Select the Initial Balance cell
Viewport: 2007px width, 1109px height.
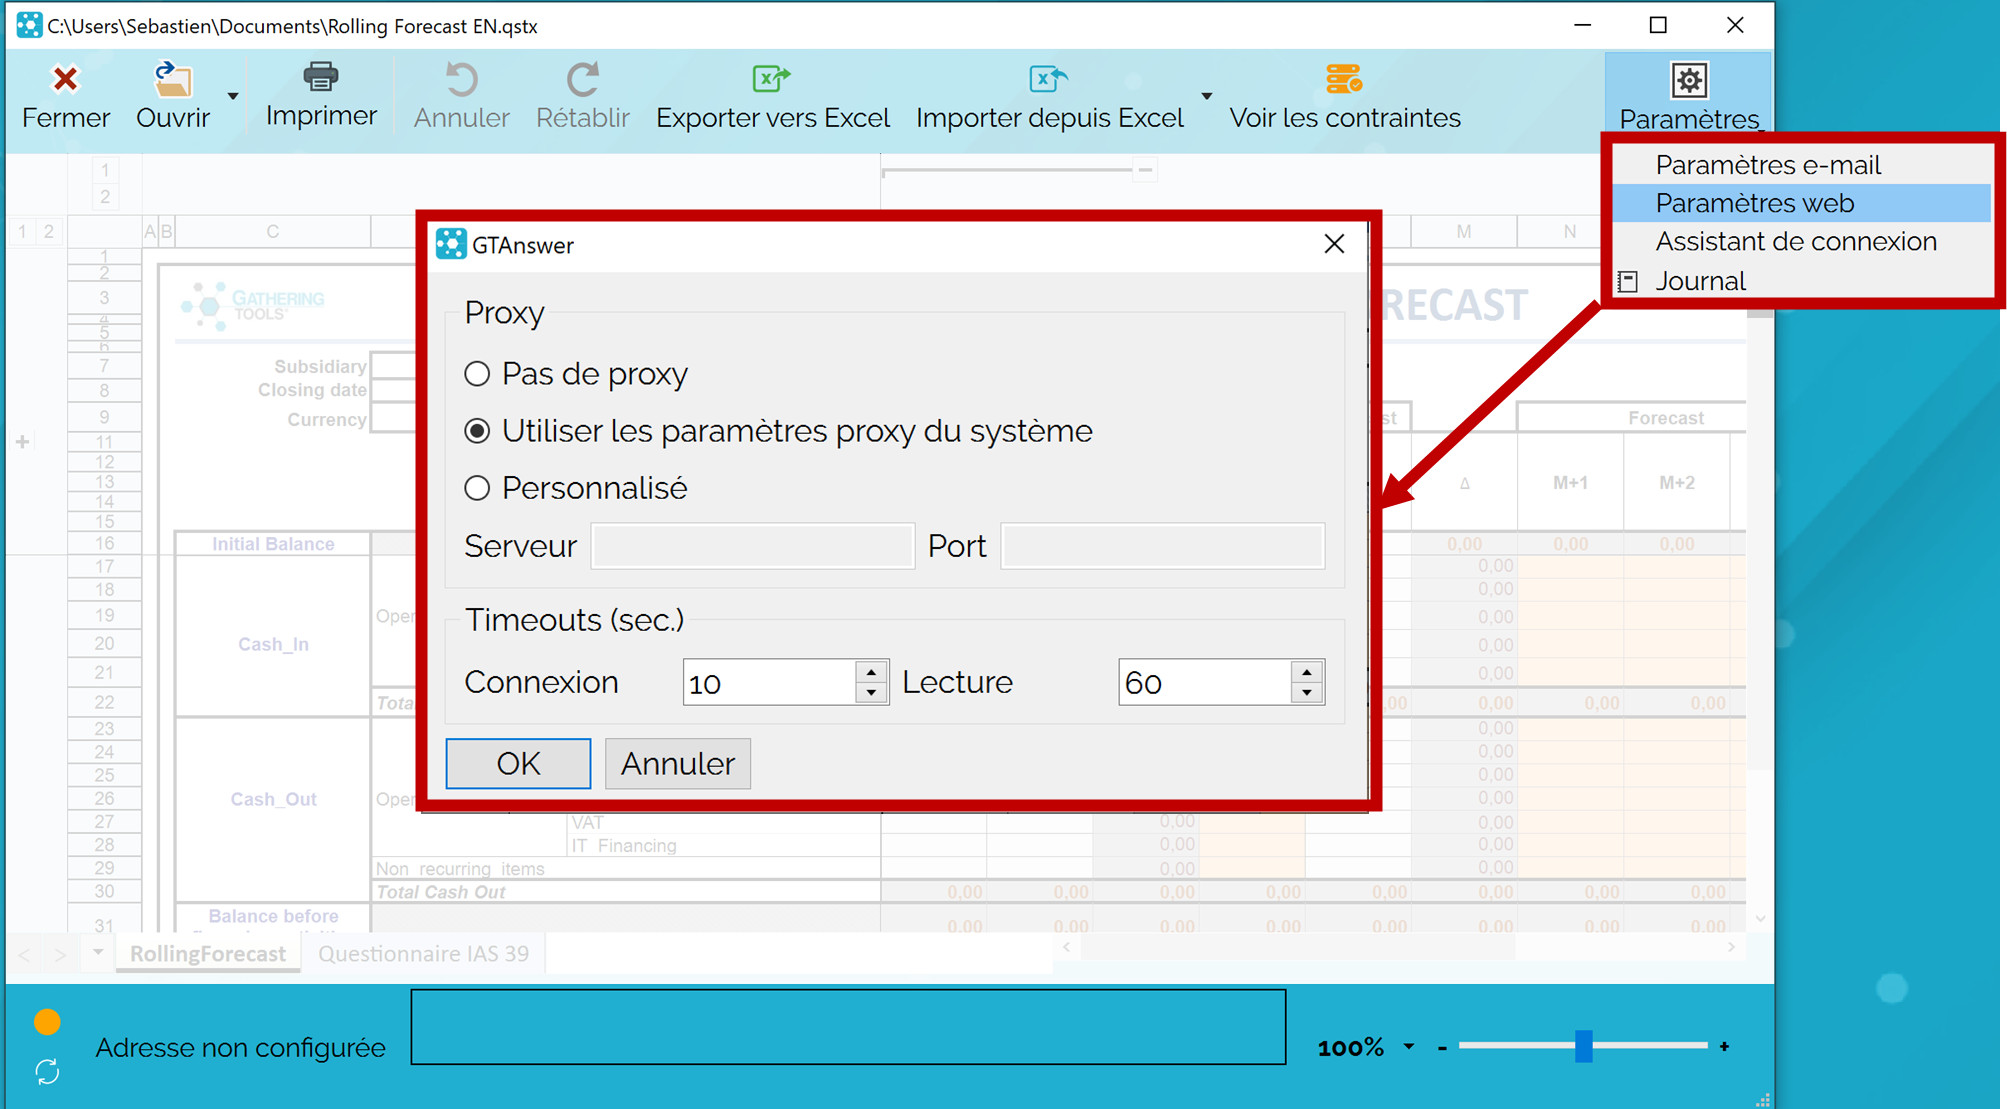(x=273, y=544)
